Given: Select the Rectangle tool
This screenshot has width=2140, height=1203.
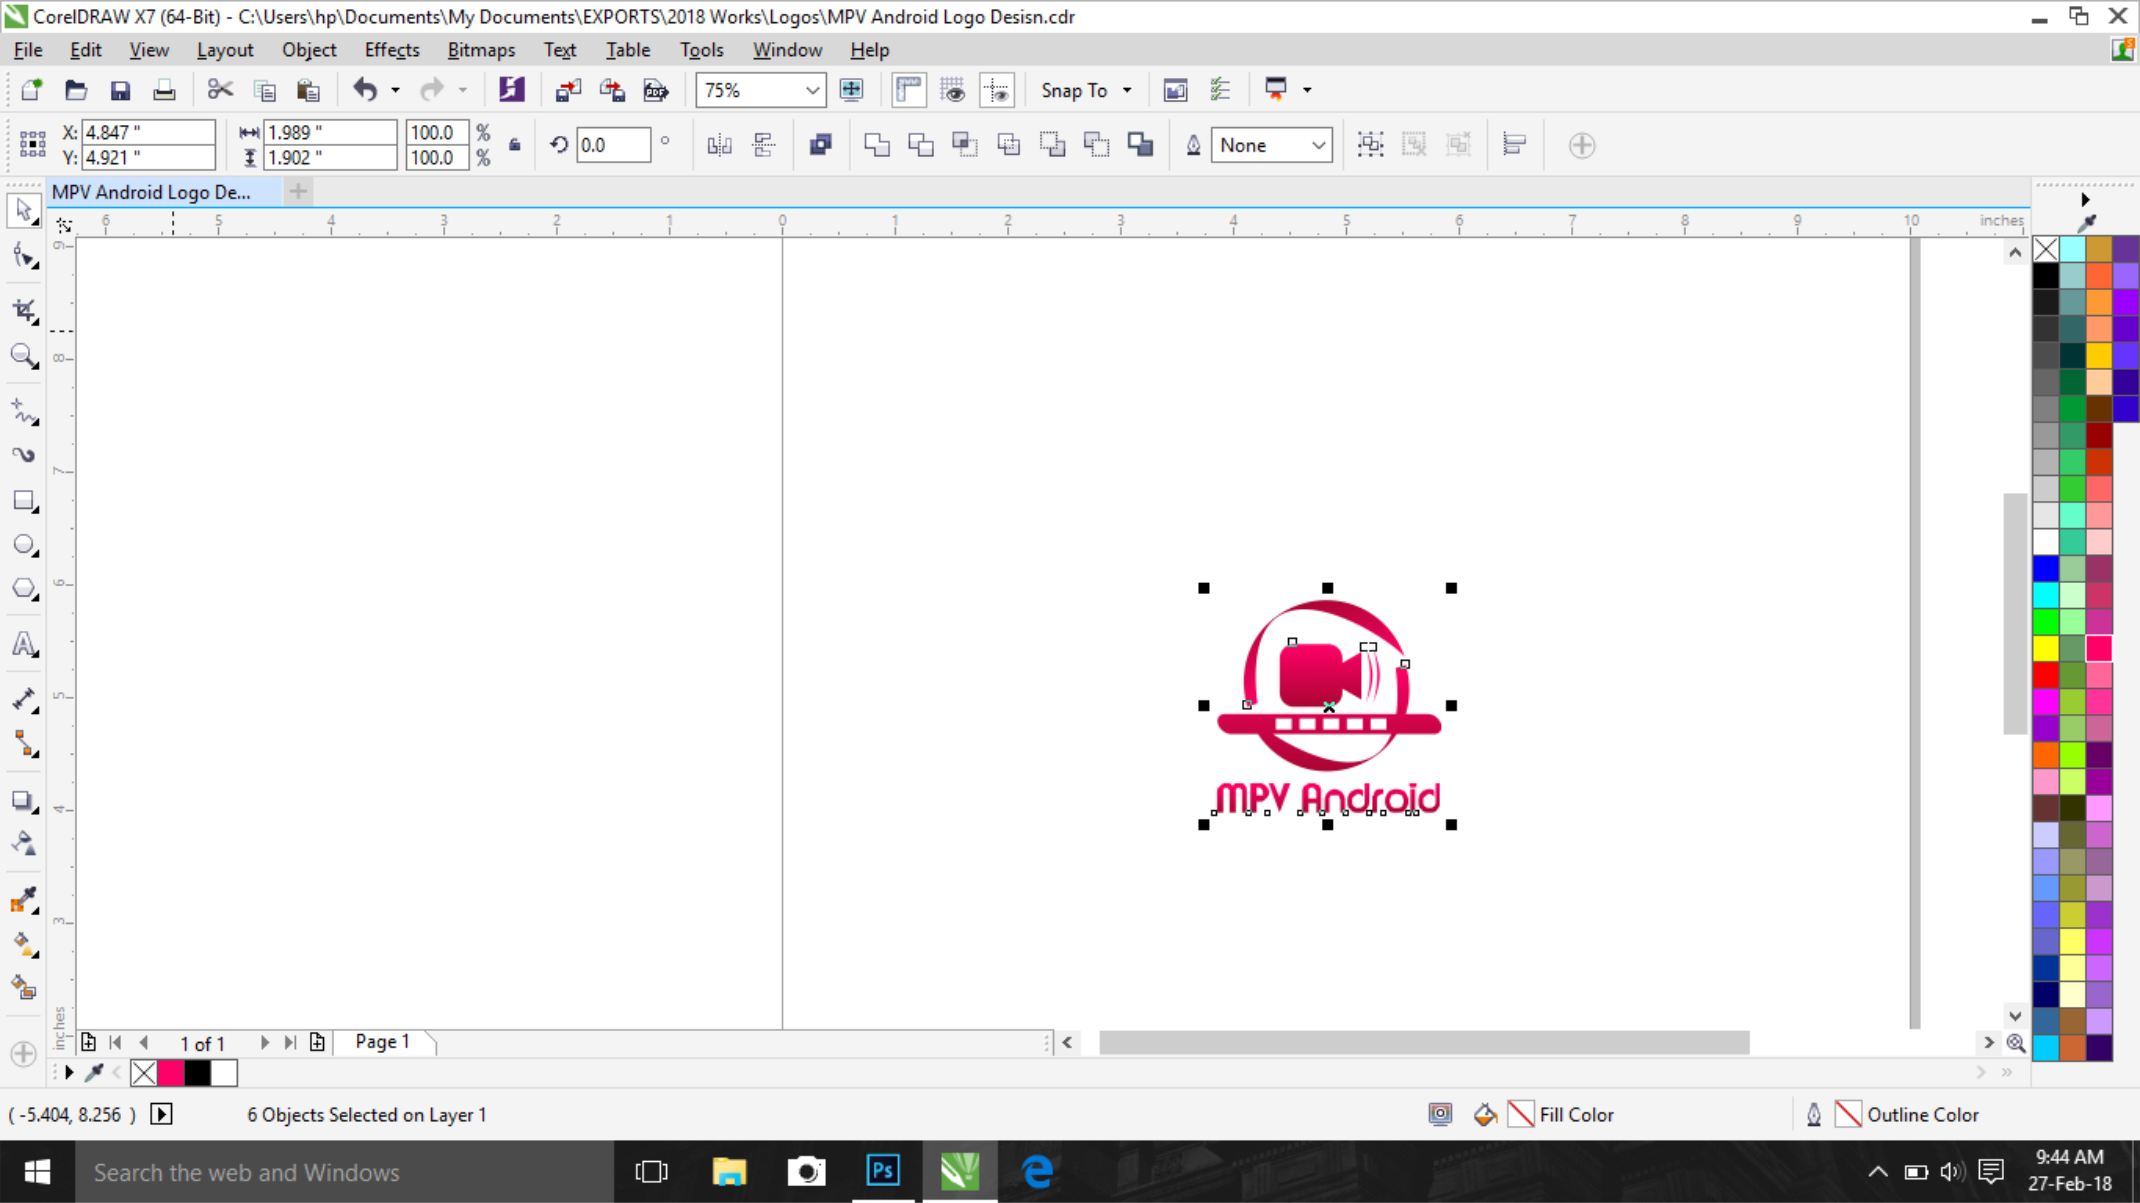Looking at the screenshot, I should tap(24, 501).
